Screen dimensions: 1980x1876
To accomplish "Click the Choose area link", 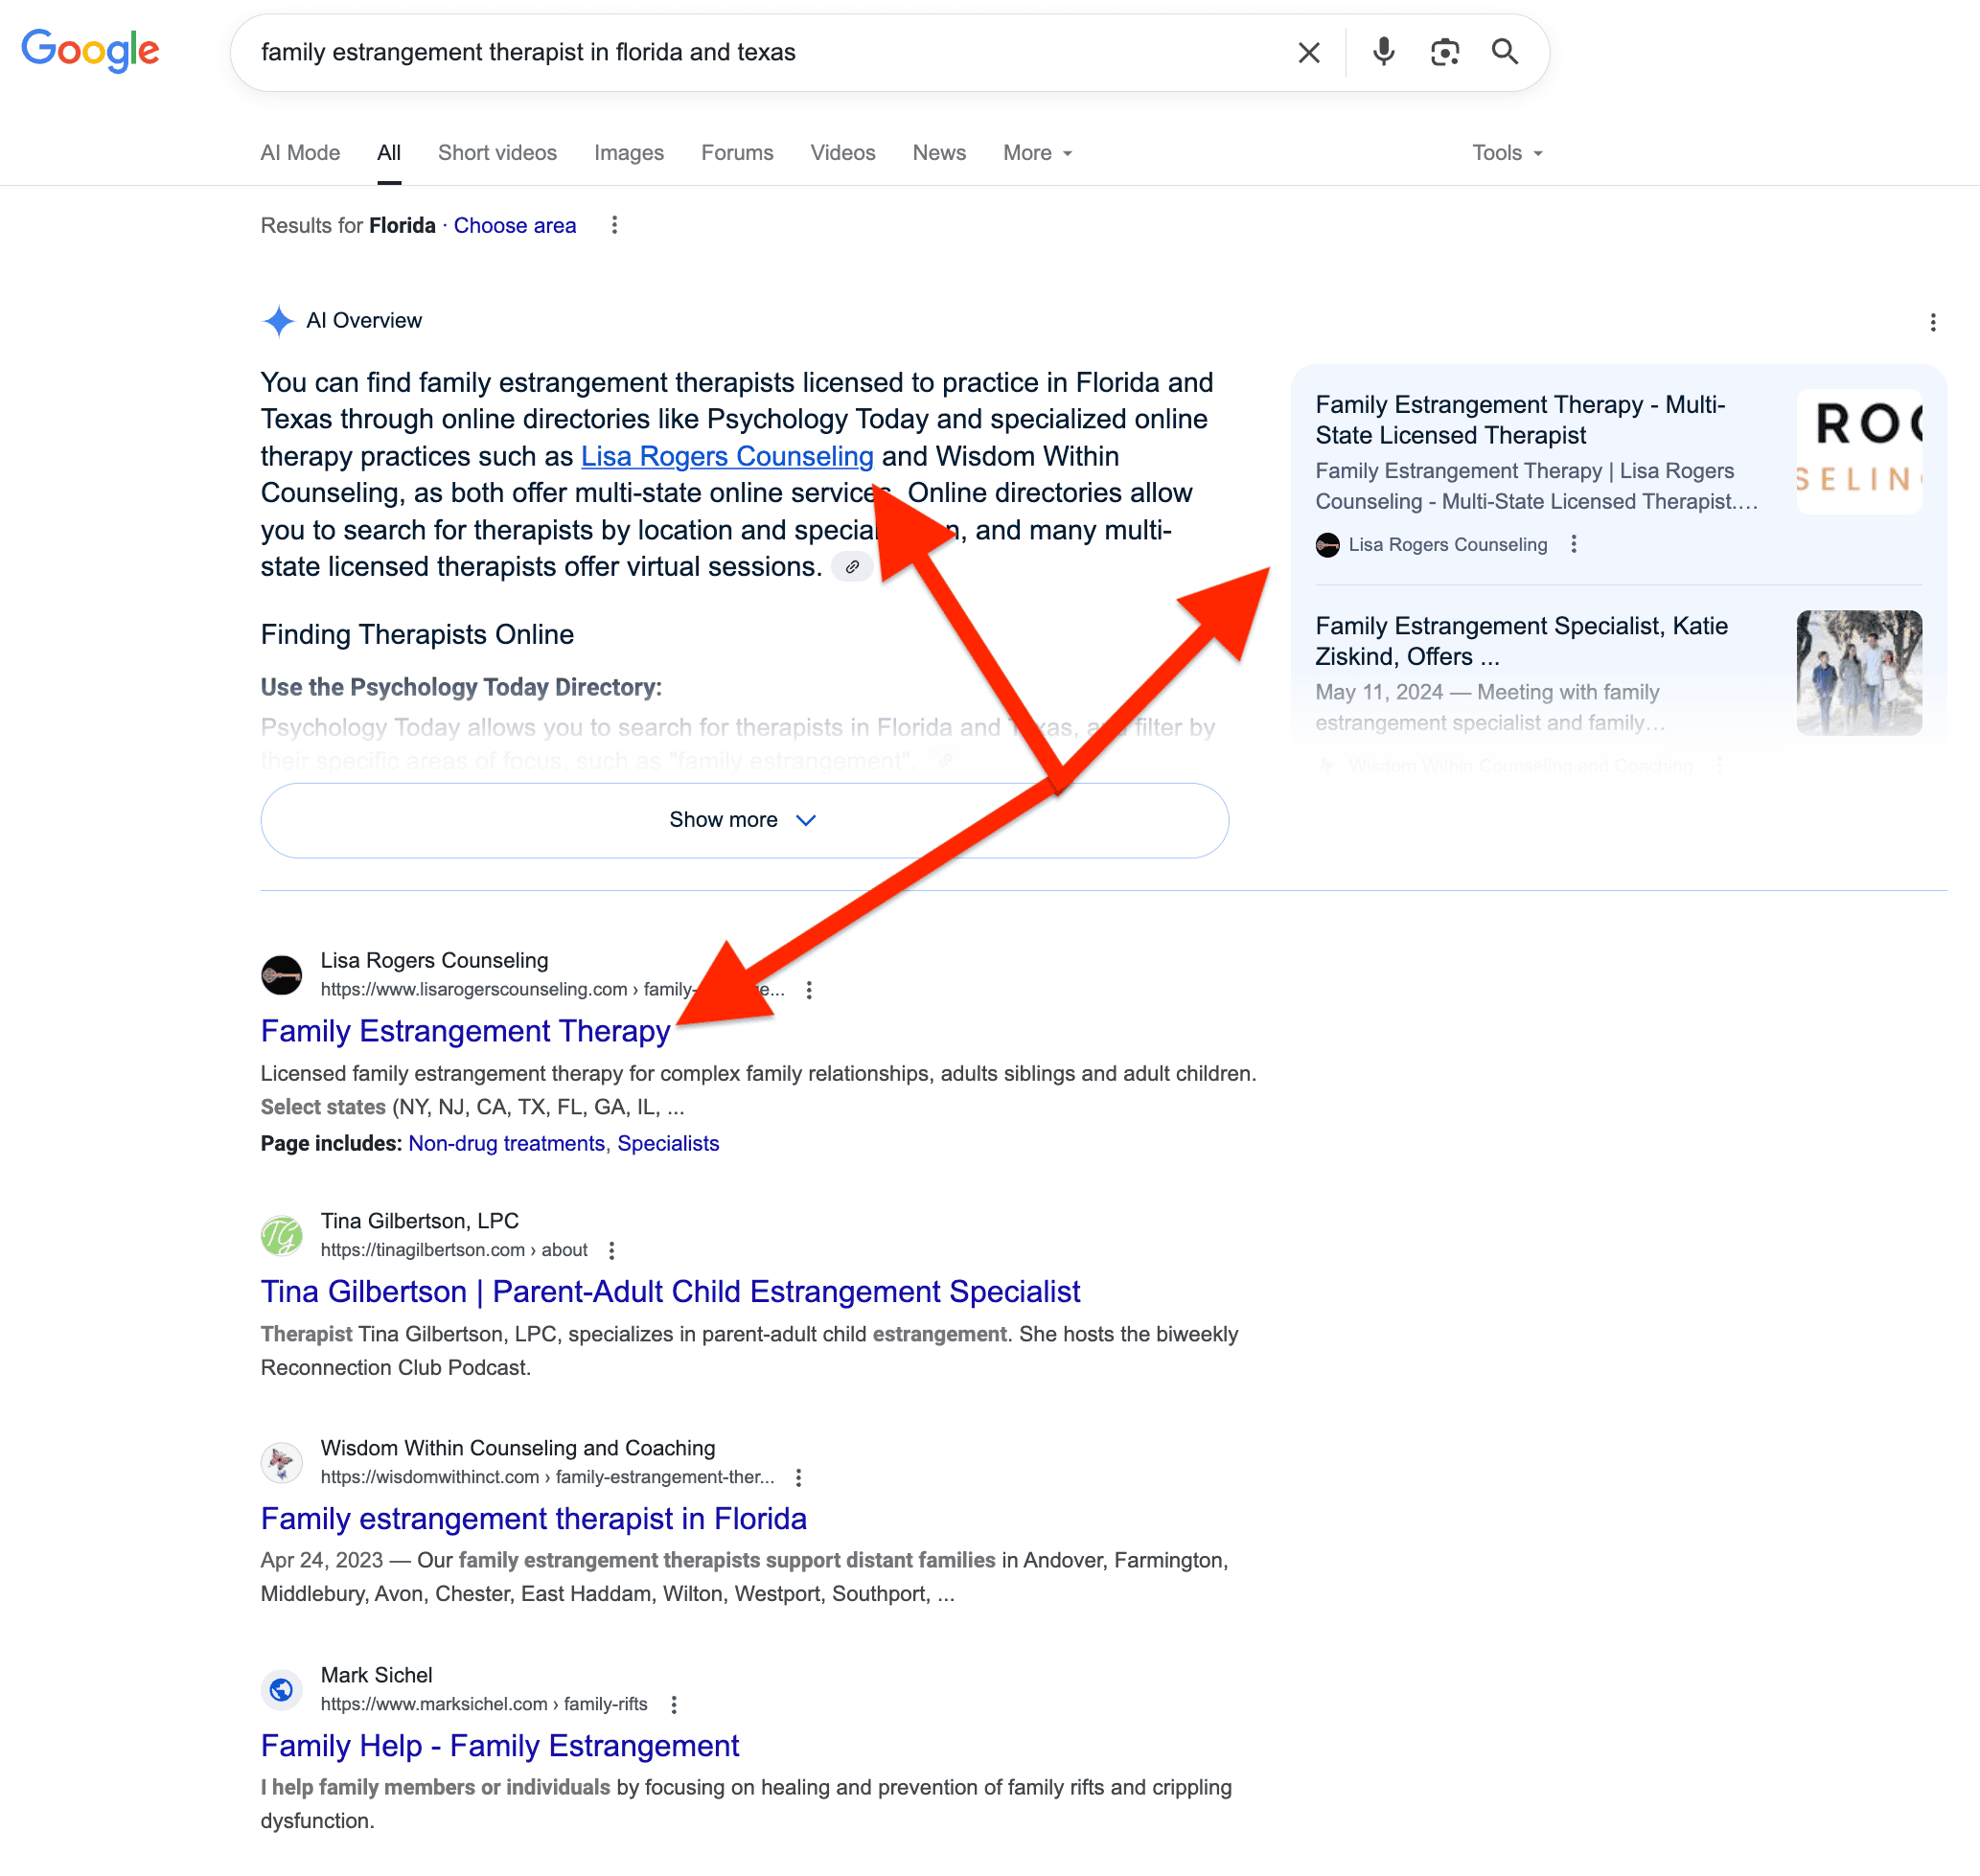I will pos(514,226).
